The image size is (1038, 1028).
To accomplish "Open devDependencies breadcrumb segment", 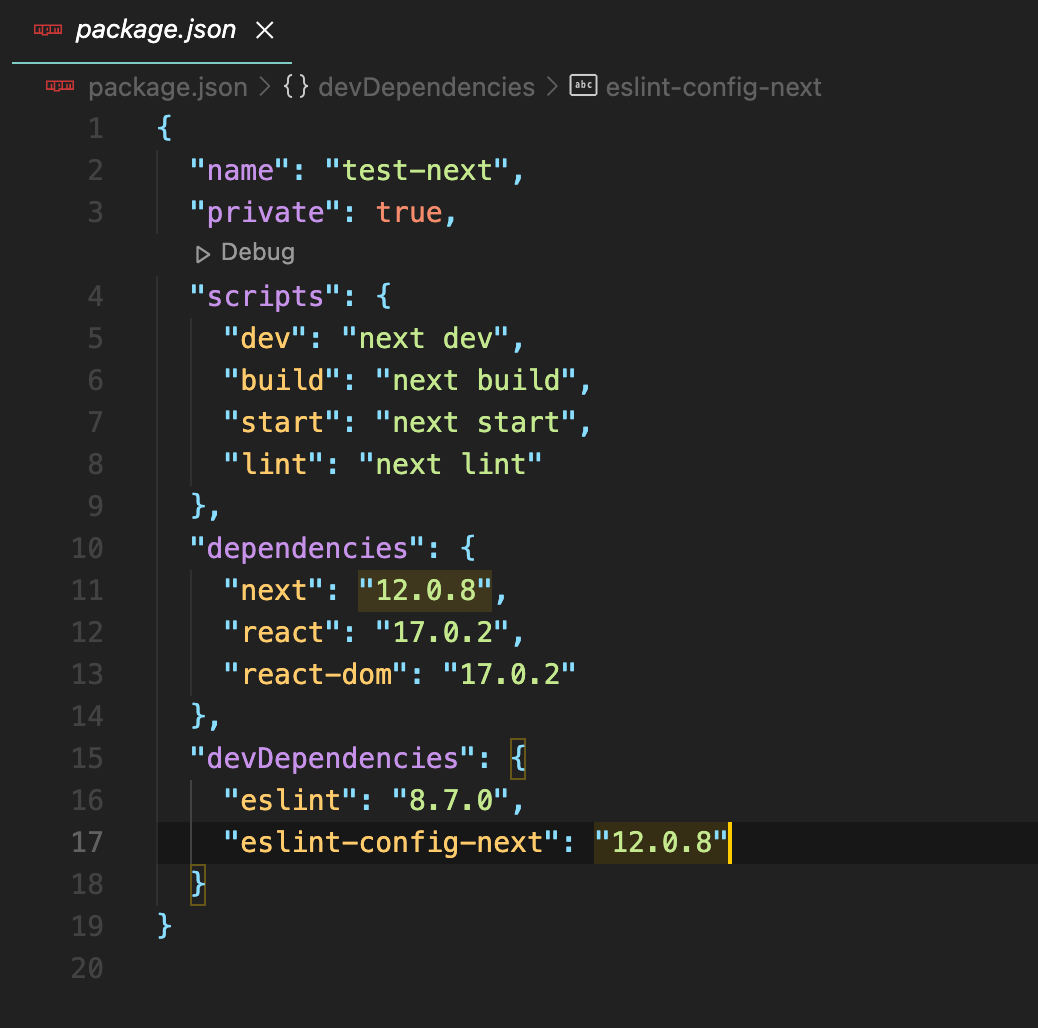I will [426, 87].
